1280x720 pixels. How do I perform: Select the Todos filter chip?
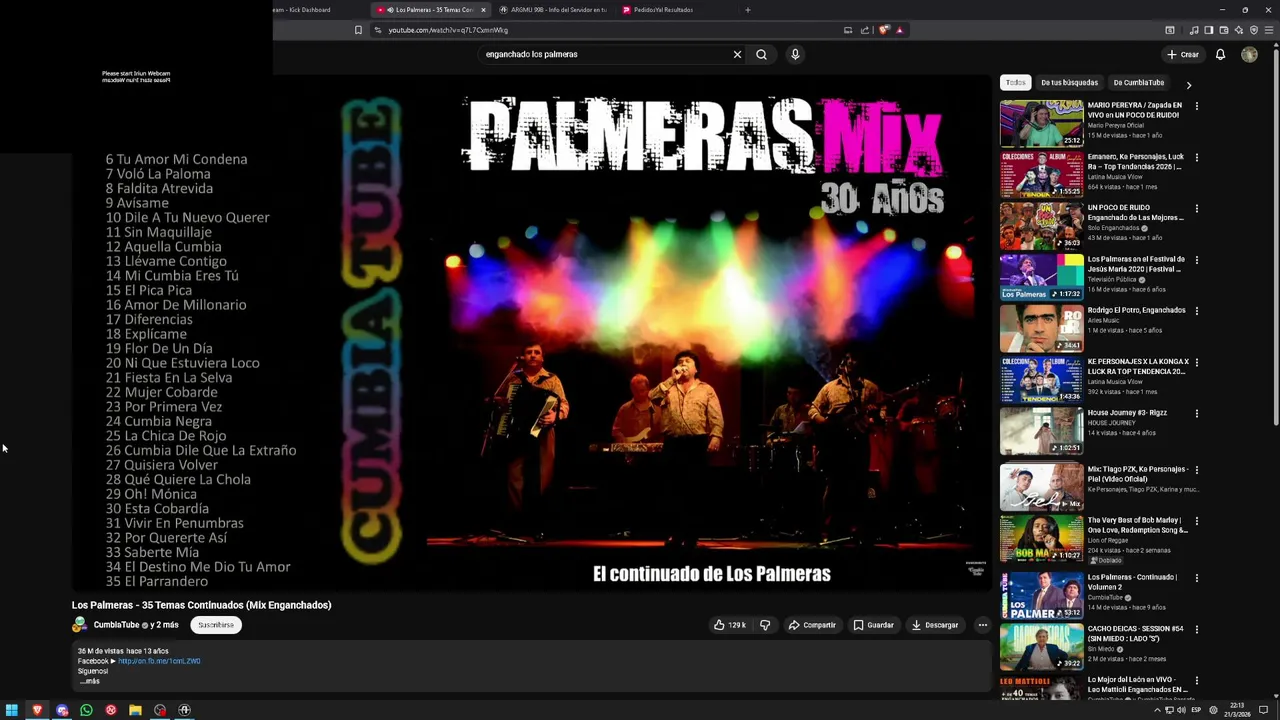tap(1016, 83)
